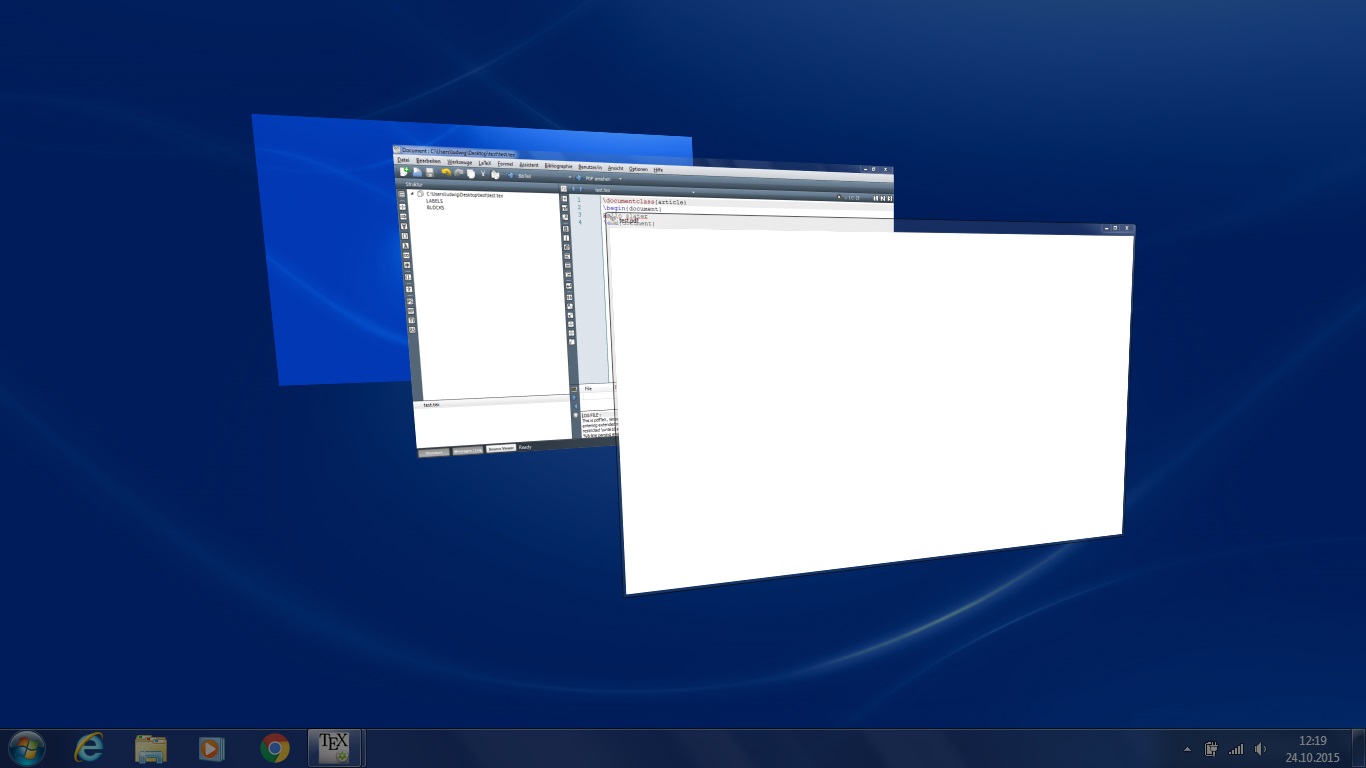Open the Assistent menu

tap(528, 165)
